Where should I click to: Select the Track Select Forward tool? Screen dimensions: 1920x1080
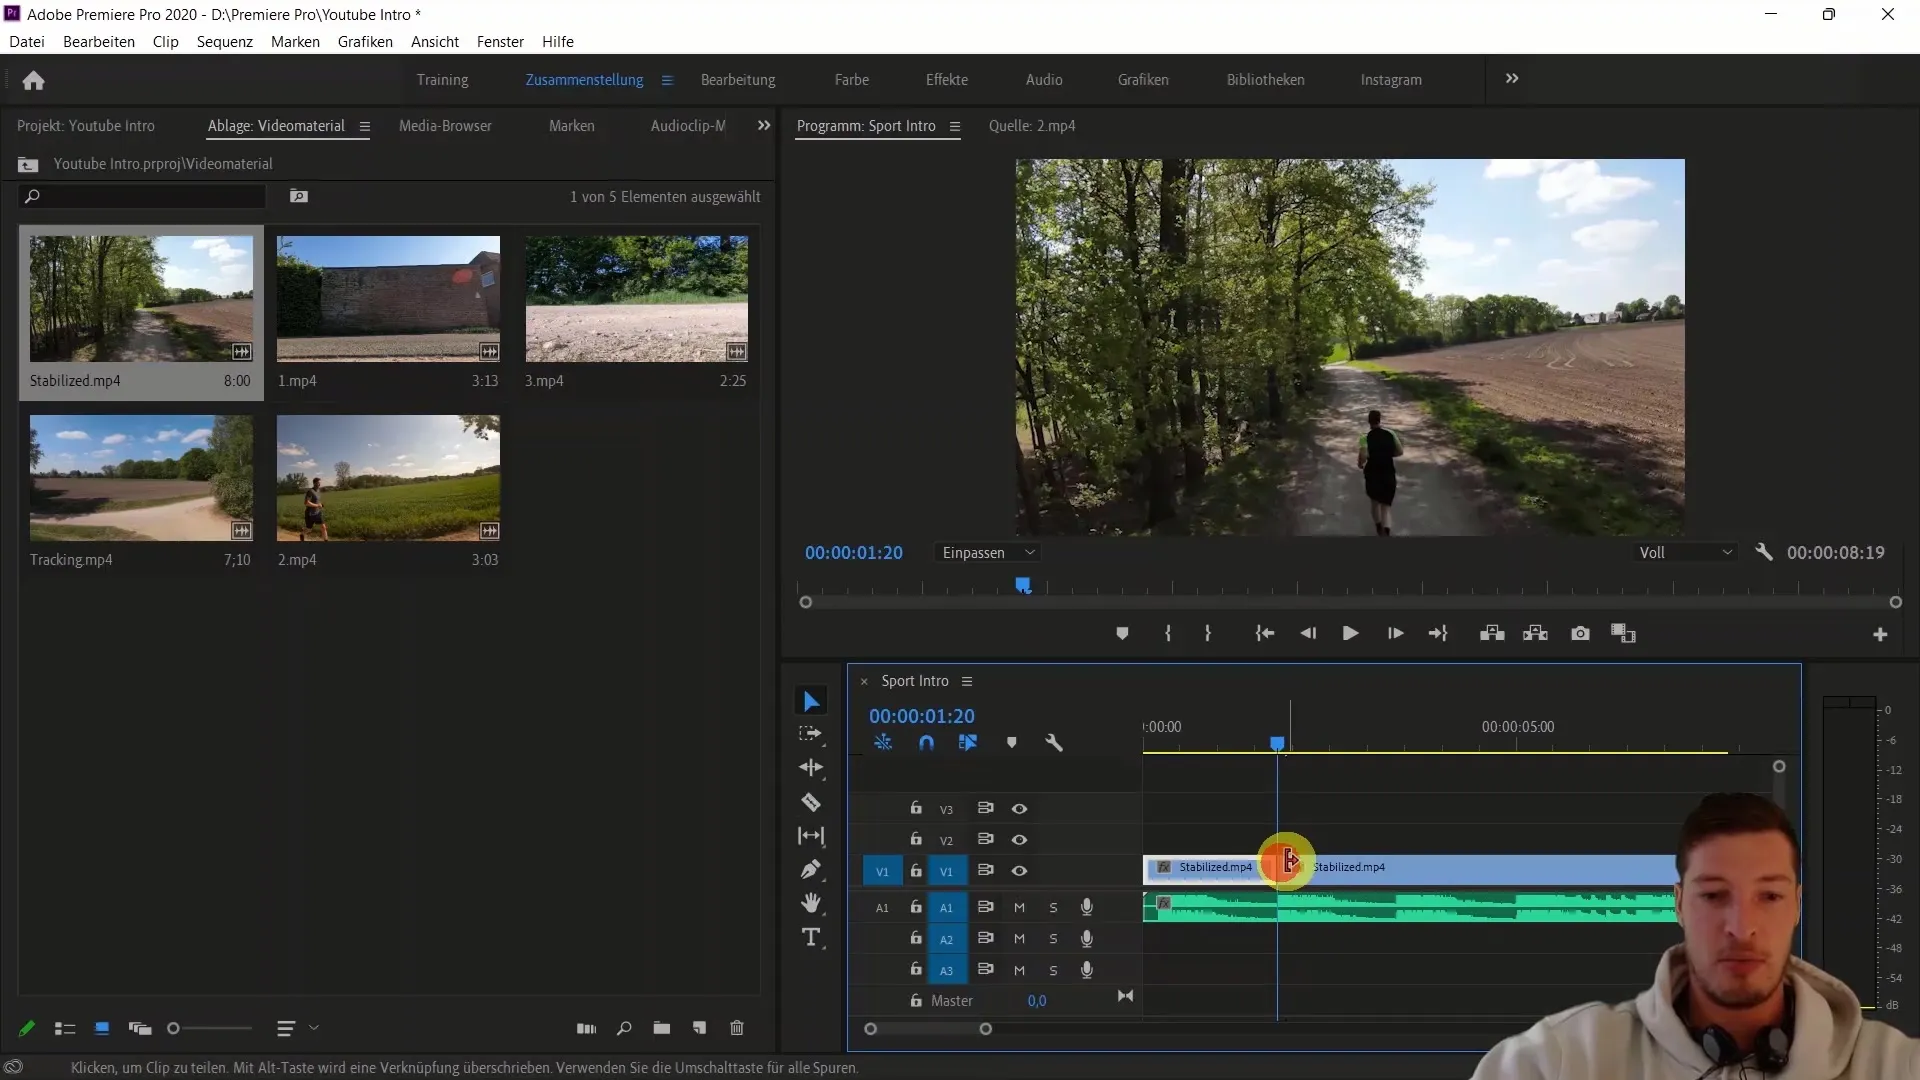(x=811, y=734)
